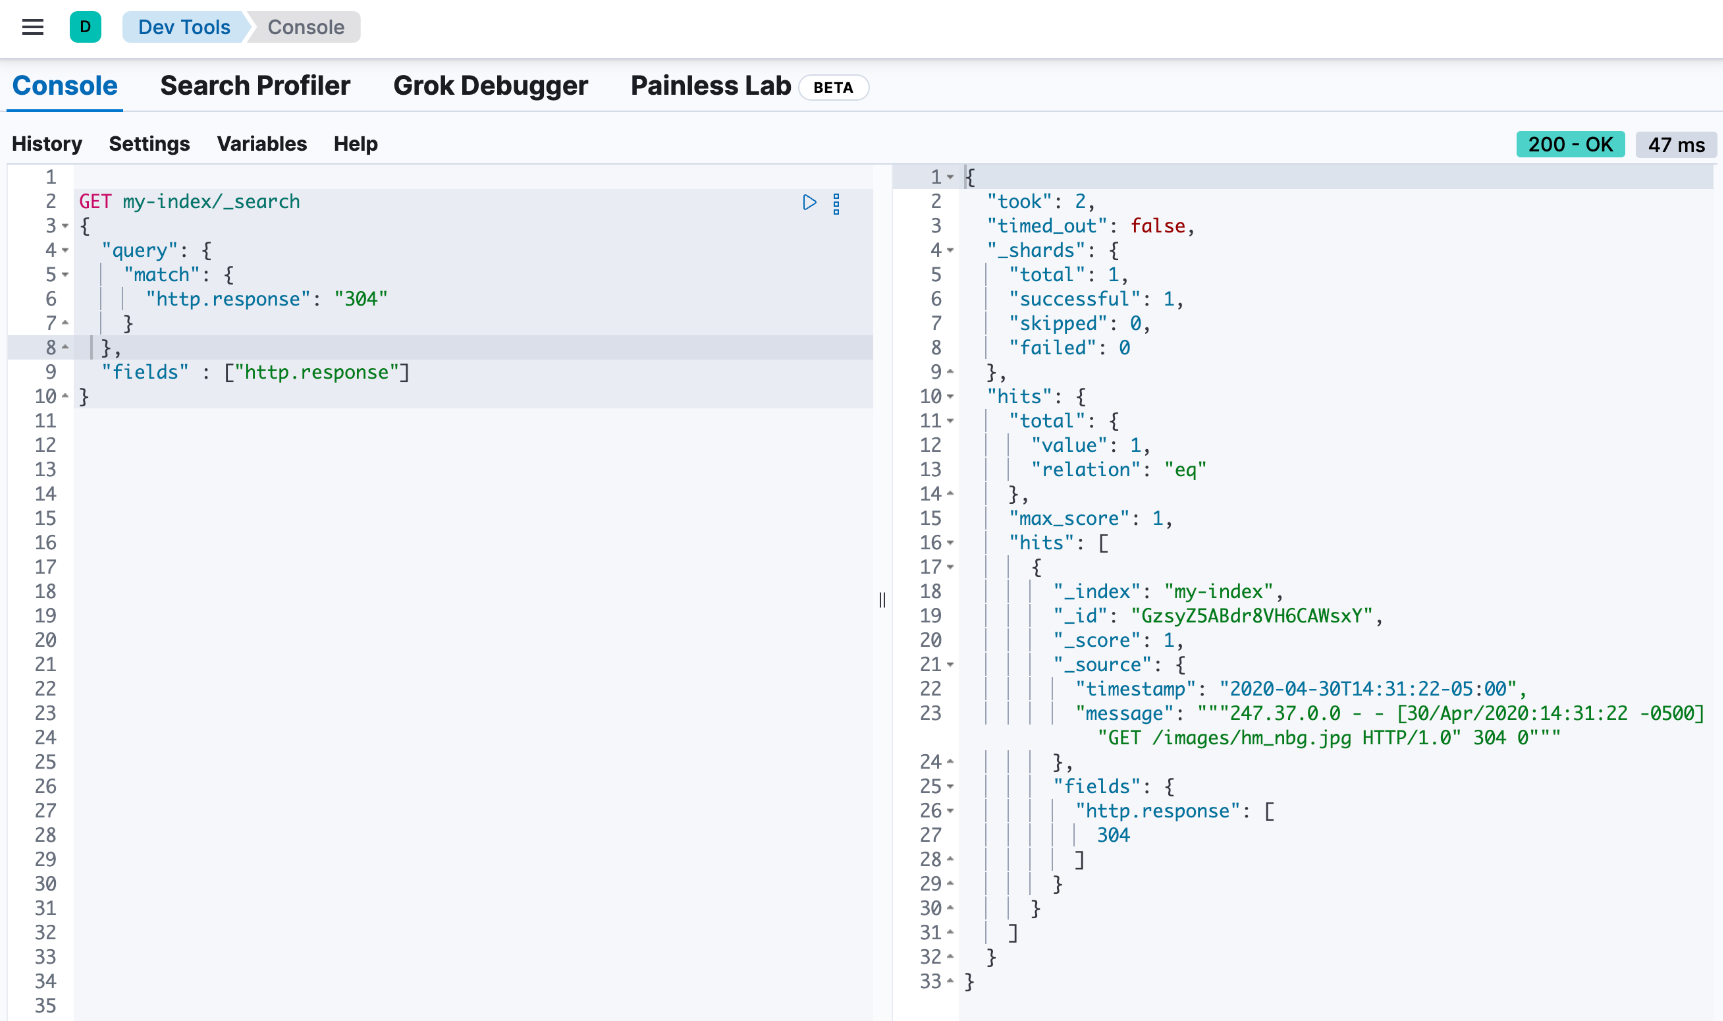Image resolution: width=1723 pixels, height=1021 pixels.
Task: Fold the _shards object in response
Action: [x=950, y=251]
